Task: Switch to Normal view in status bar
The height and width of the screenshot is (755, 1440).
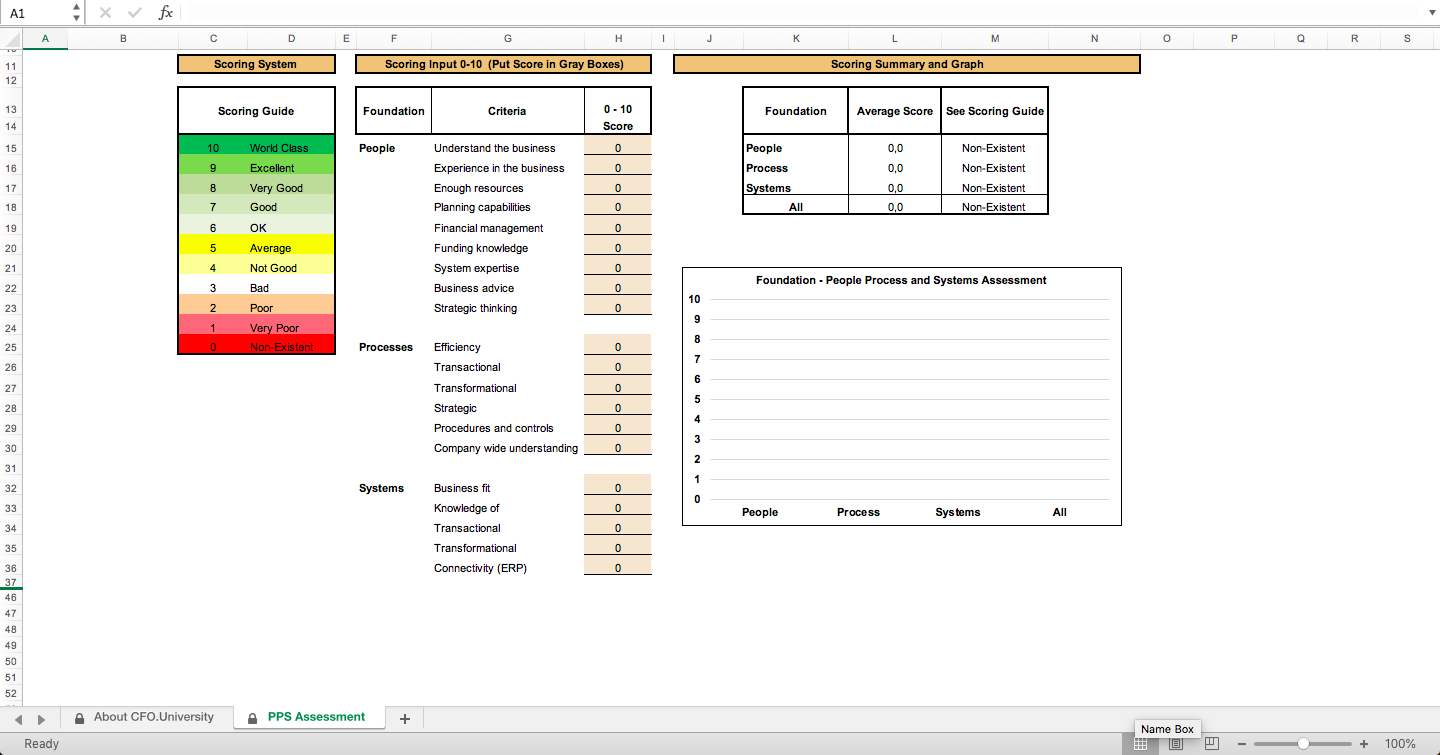Action: coord(1139,744)
